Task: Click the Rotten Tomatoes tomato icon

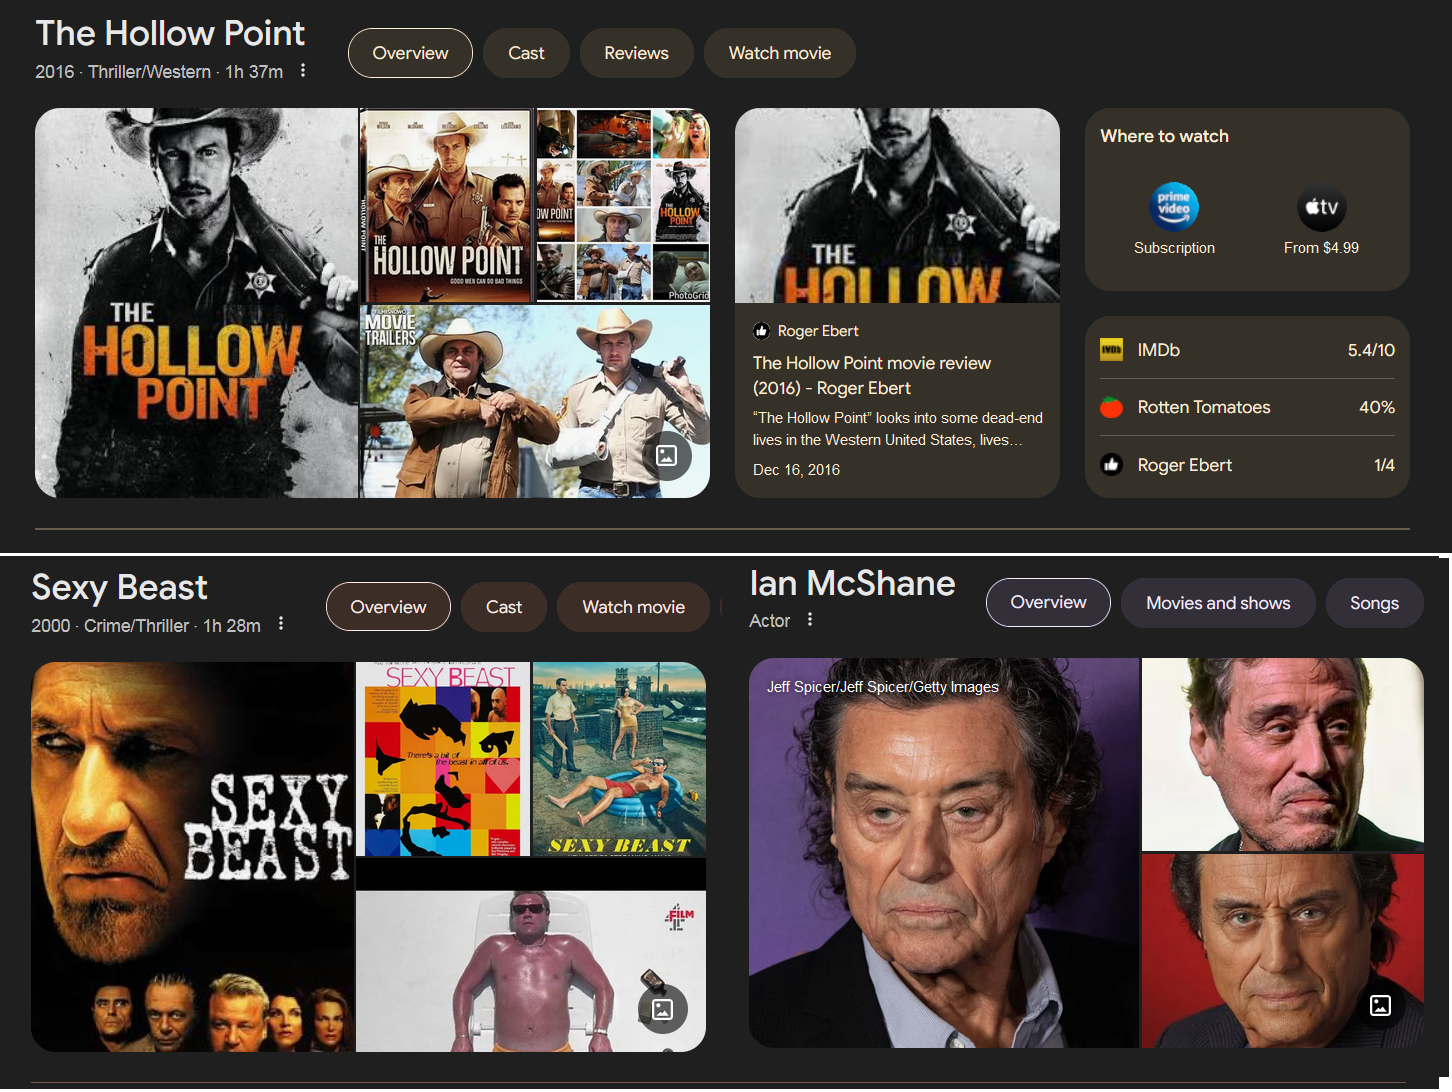Action: [x=1111, y=407]
